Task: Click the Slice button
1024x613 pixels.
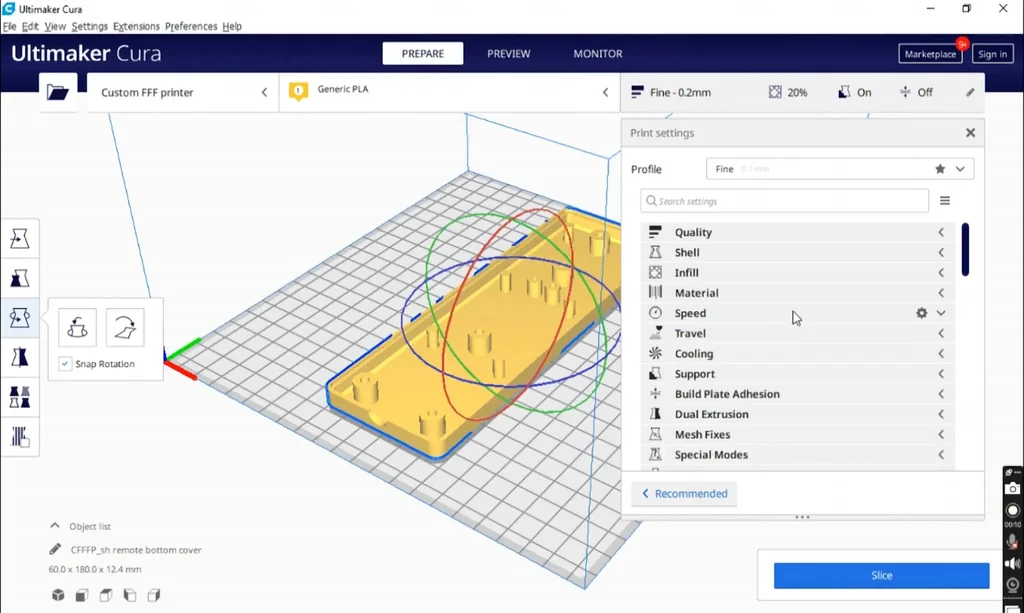Action: [x=882, y=575]
